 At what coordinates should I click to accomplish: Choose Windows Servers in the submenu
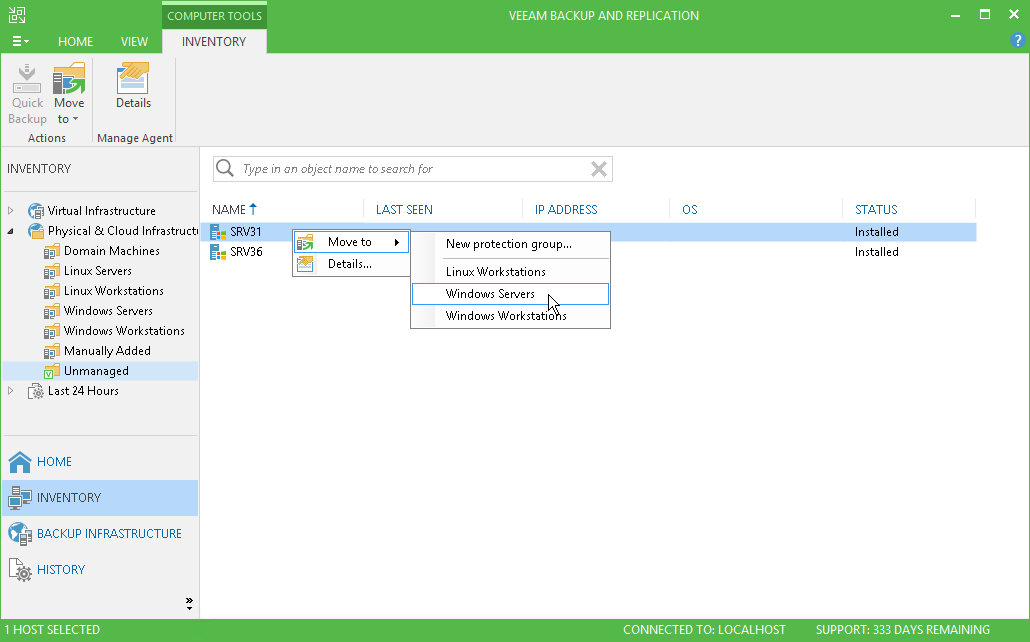click(510, 294)
